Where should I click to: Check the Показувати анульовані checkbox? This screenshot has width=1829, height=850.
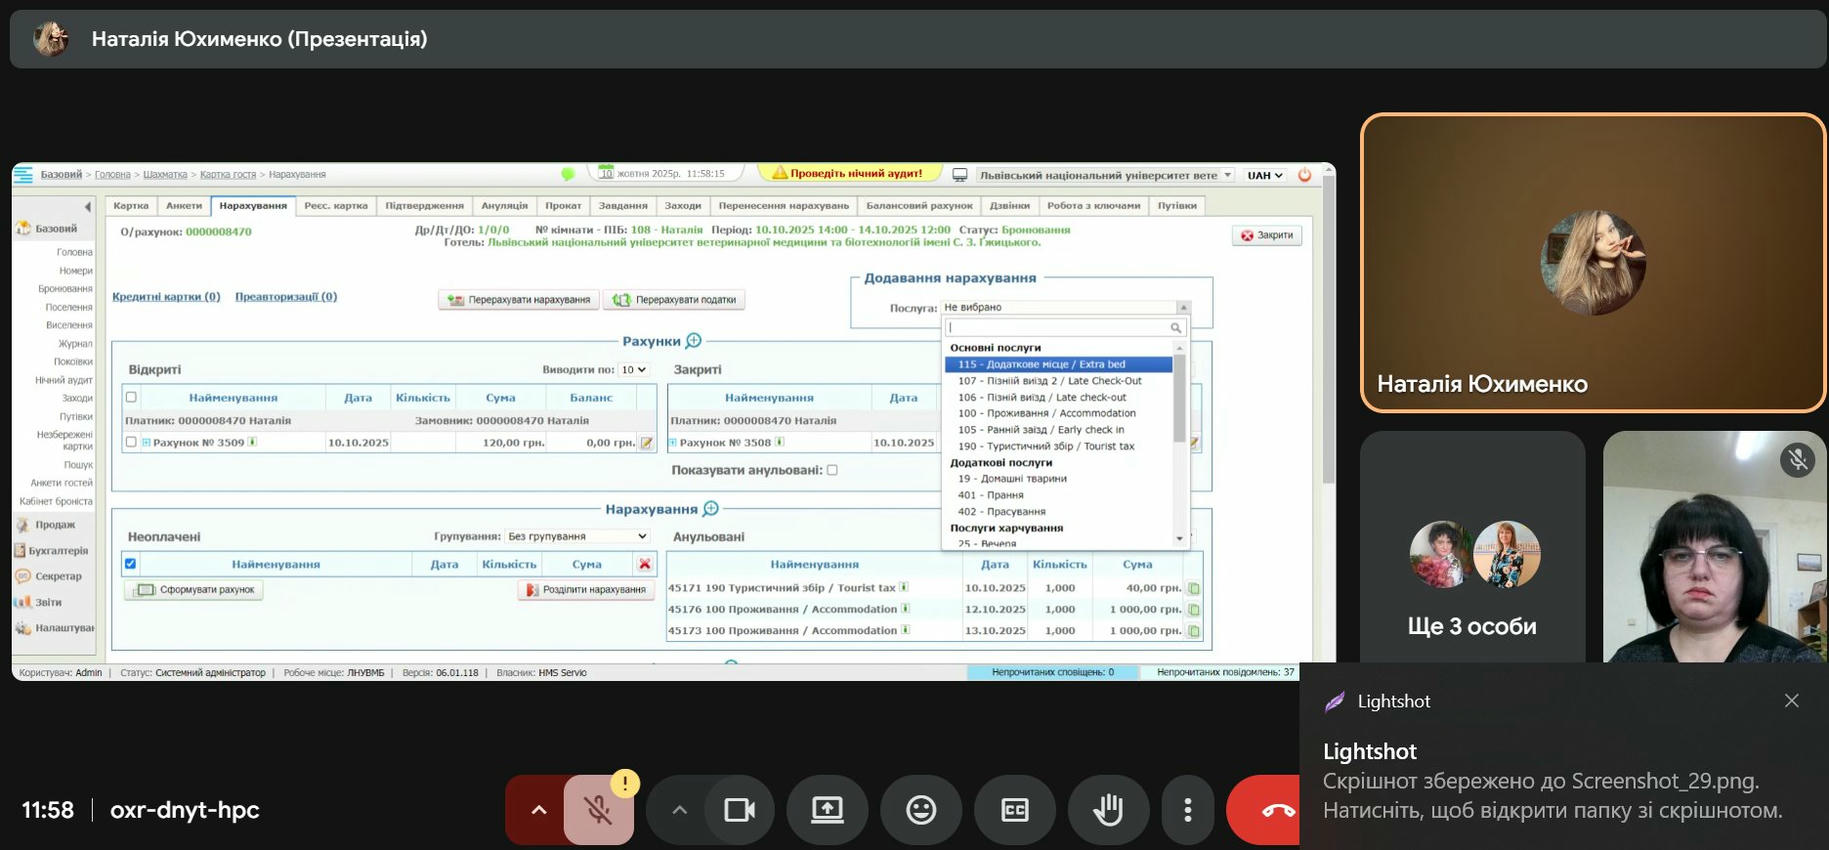coord(832,470)
